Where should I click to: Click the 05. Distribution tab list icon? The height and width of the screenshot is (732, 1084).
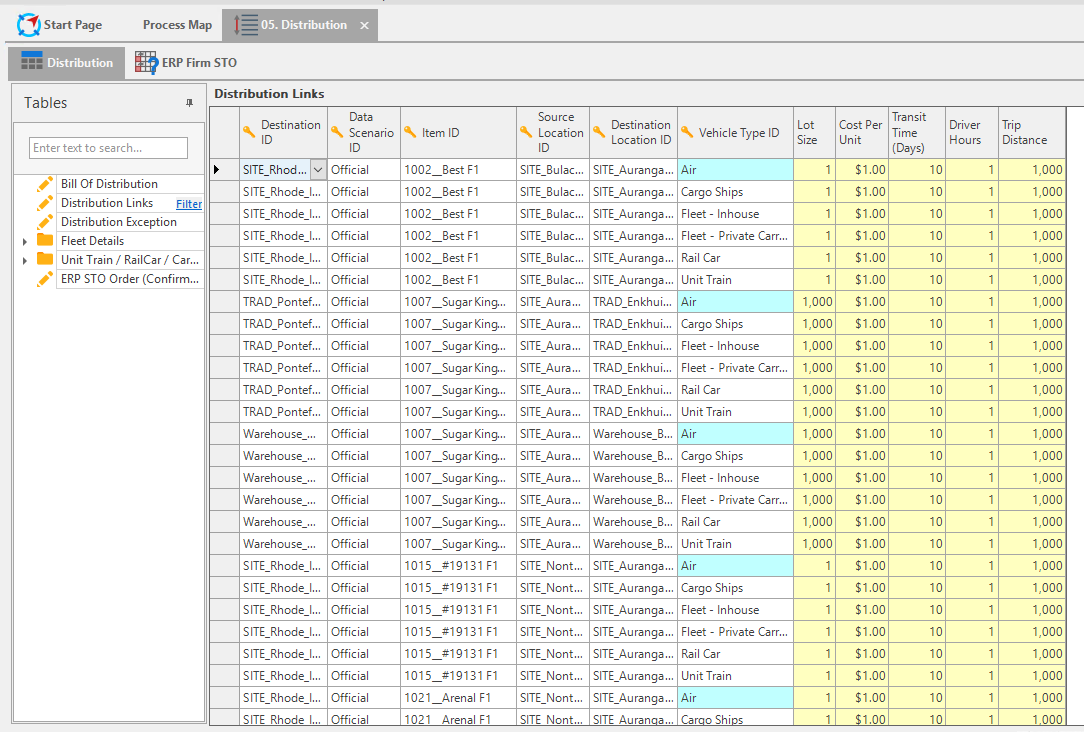tap(245, 25)
